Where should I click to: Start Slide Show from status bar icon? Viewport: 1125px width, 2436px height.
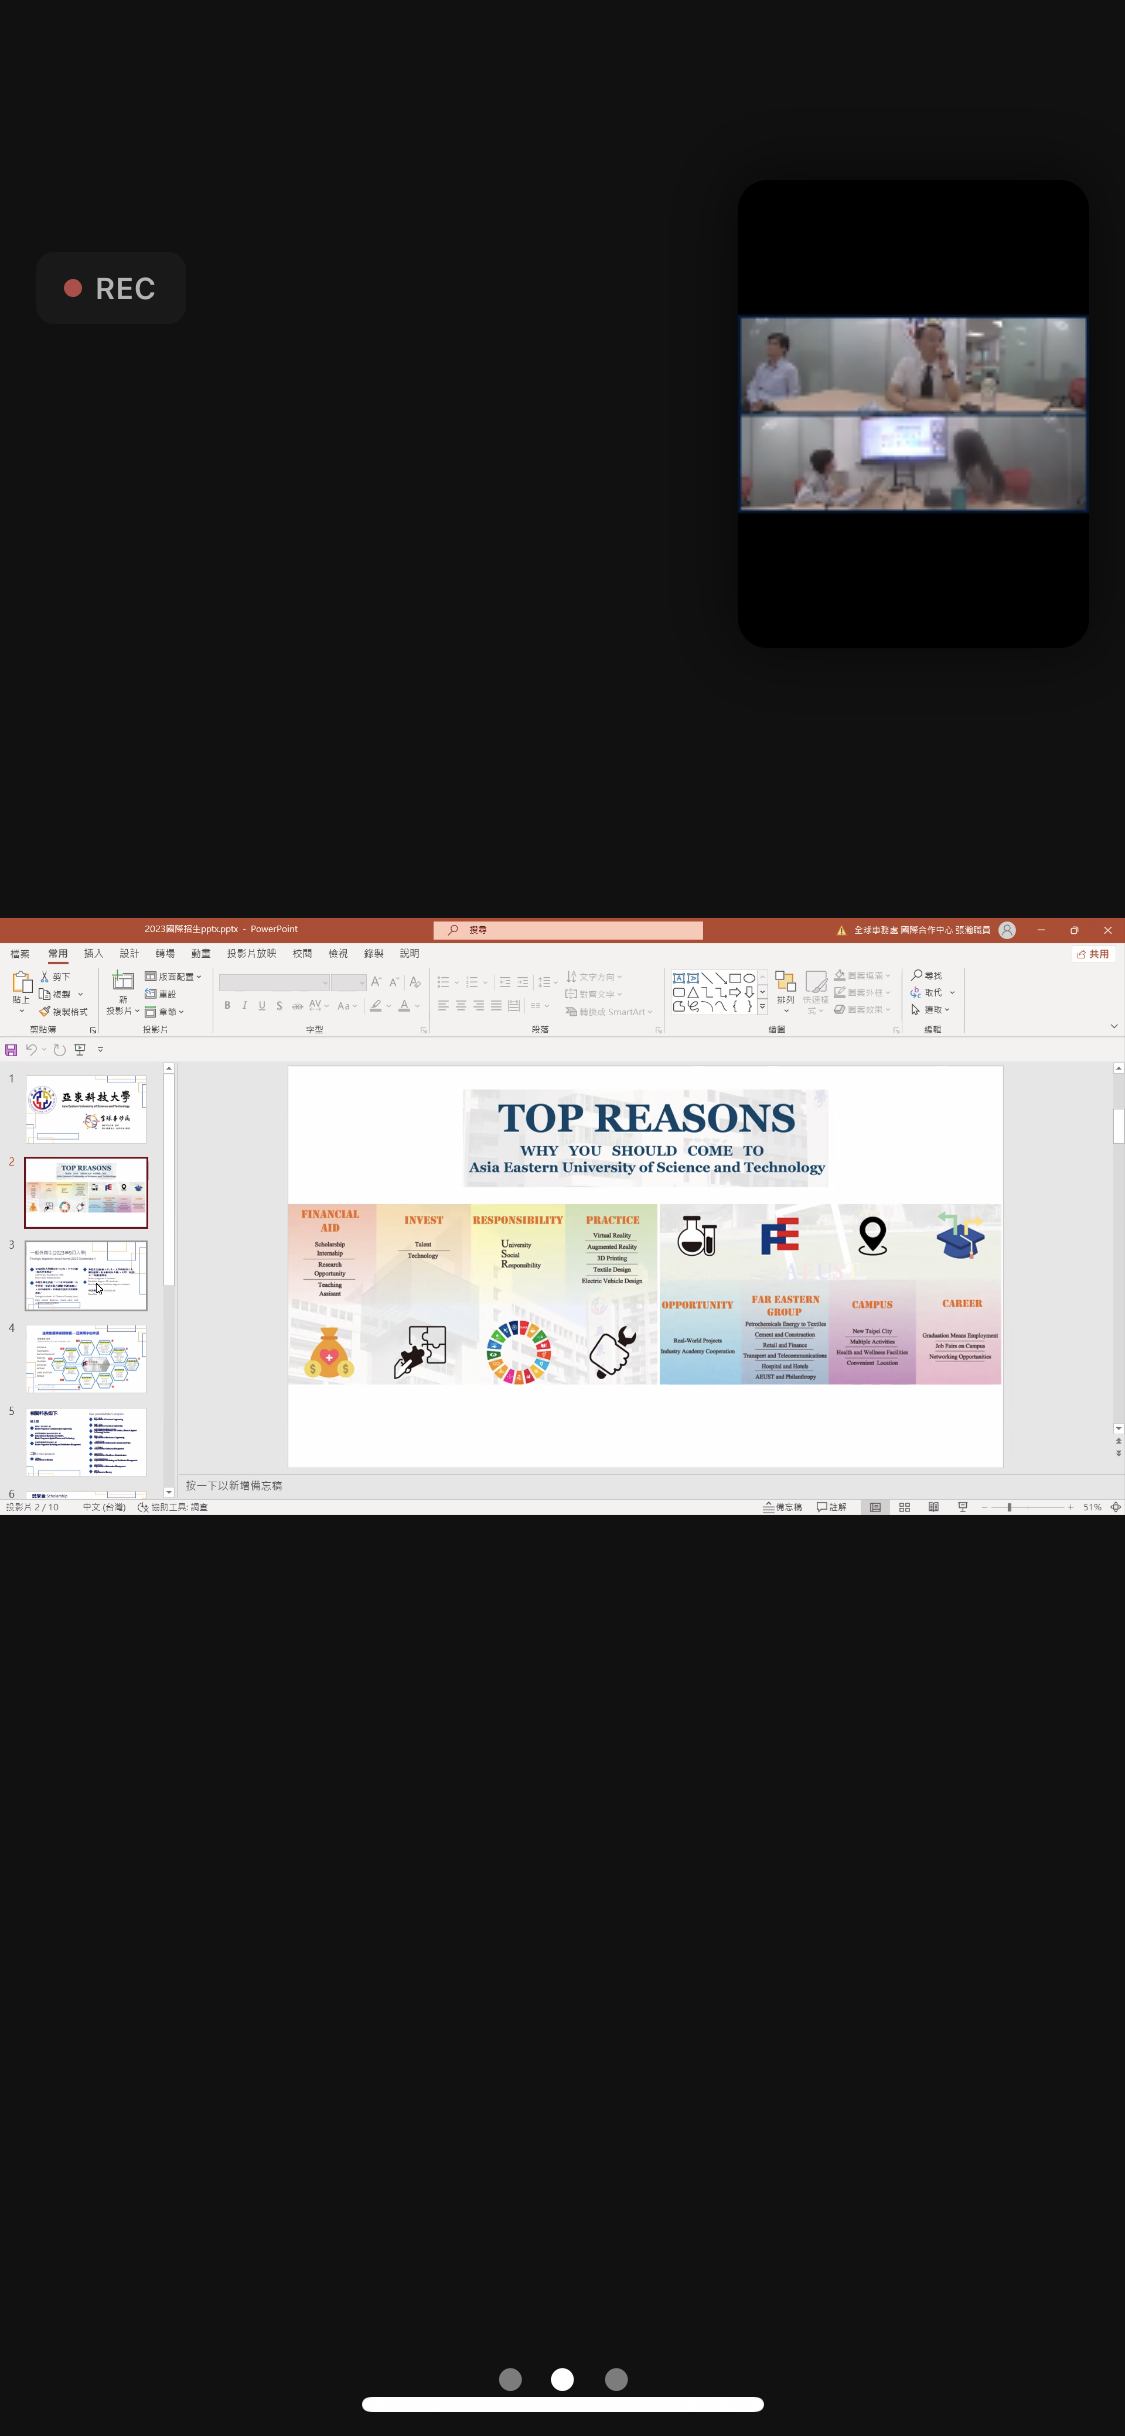coord(962,1507)
